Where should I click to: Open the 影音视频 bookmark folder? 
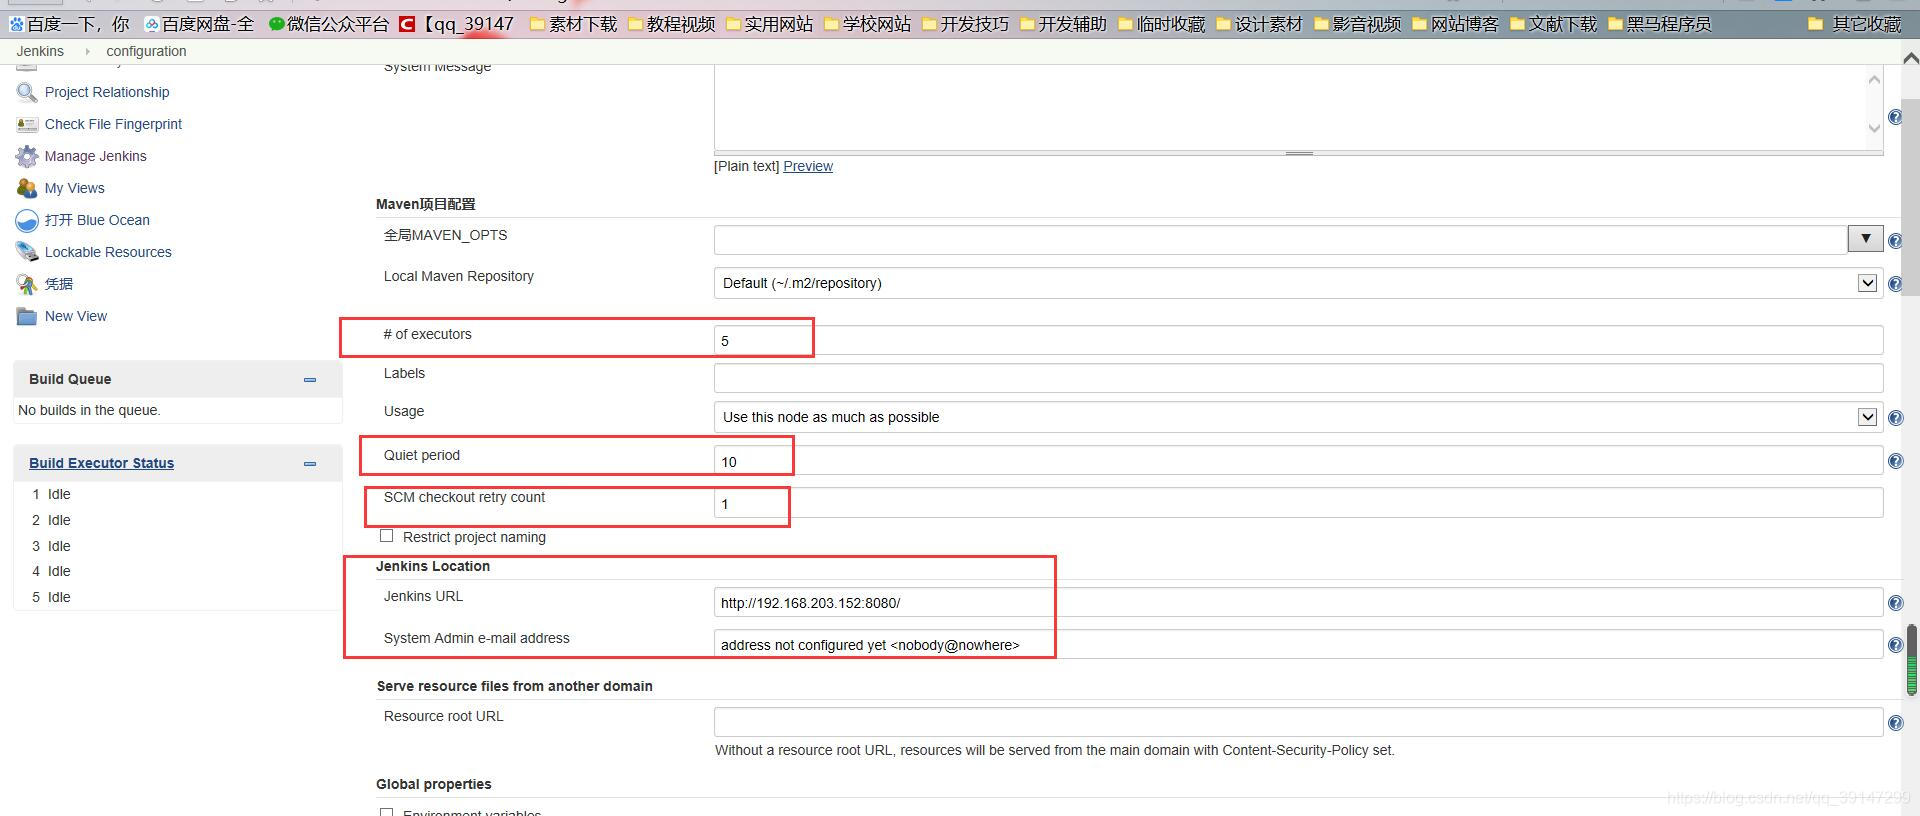pyautogui.click(x=1358, y=24)
